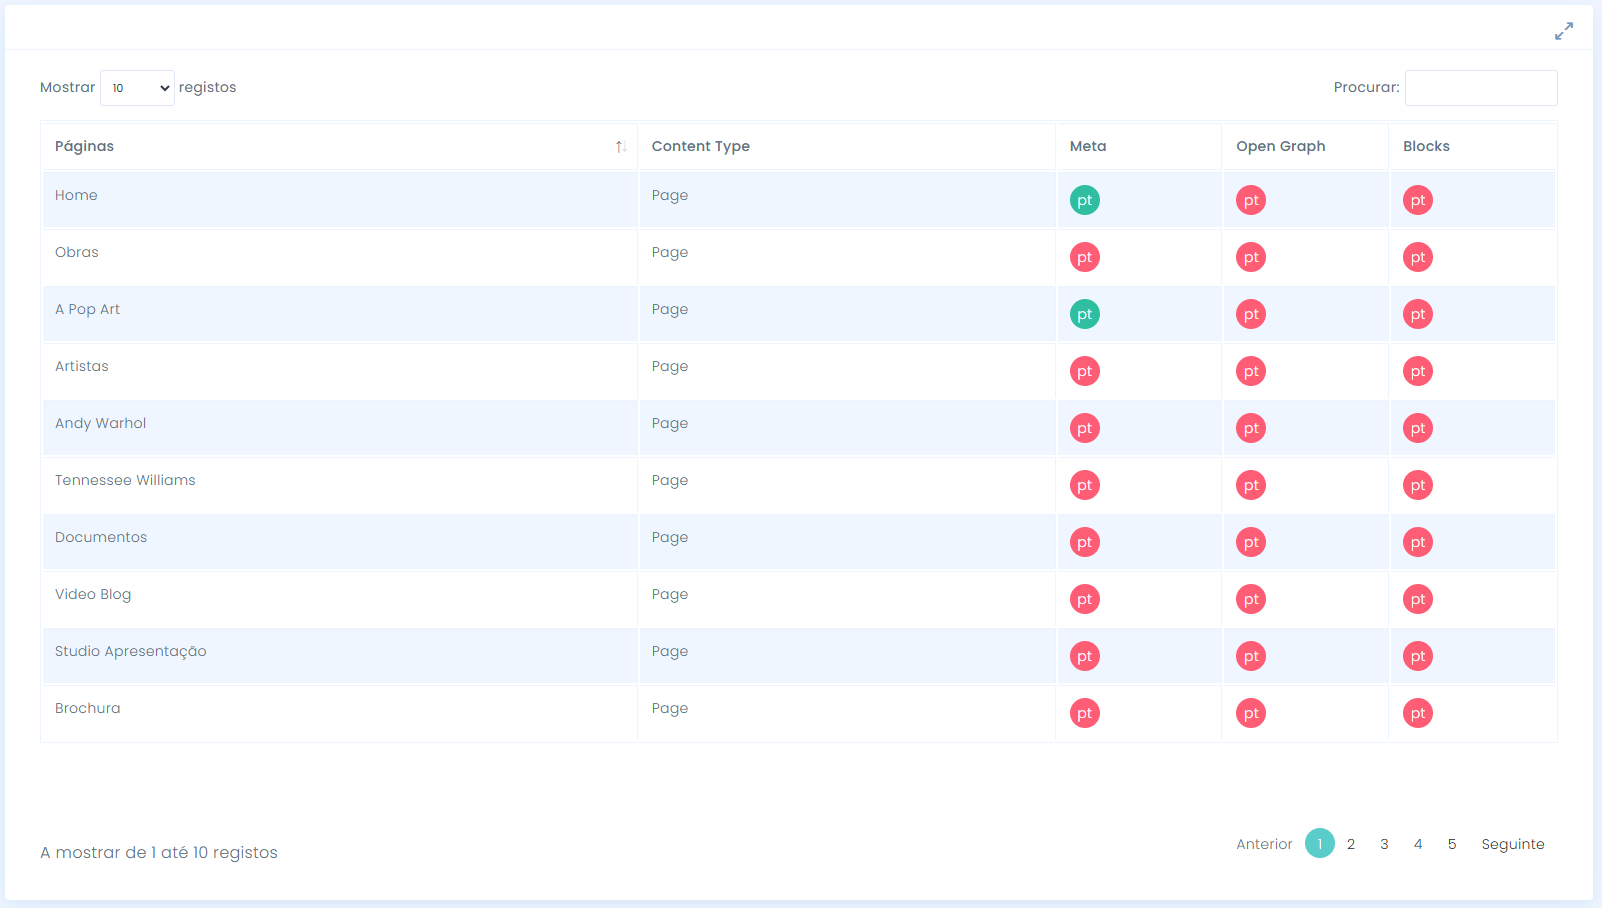
Task: Click the green pt Meta badge for Home
Action: (x=1084, y=200)
